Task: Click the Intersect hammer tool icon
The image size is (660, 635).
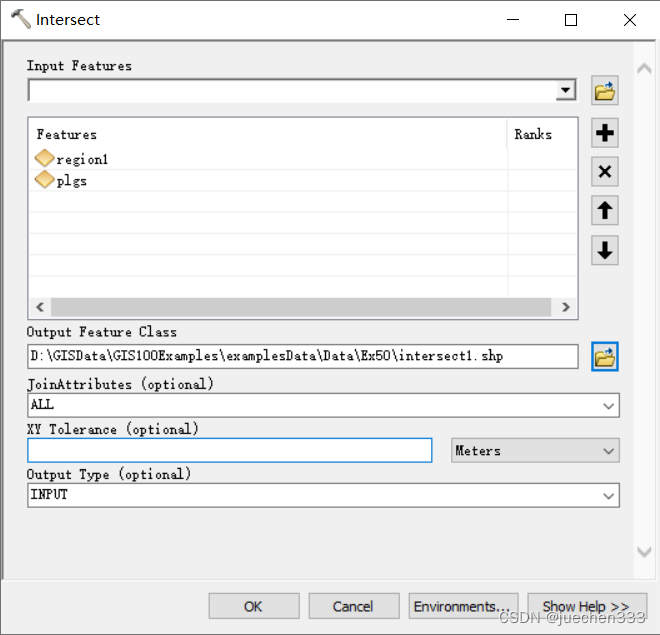Action: (x=21, y=19)
